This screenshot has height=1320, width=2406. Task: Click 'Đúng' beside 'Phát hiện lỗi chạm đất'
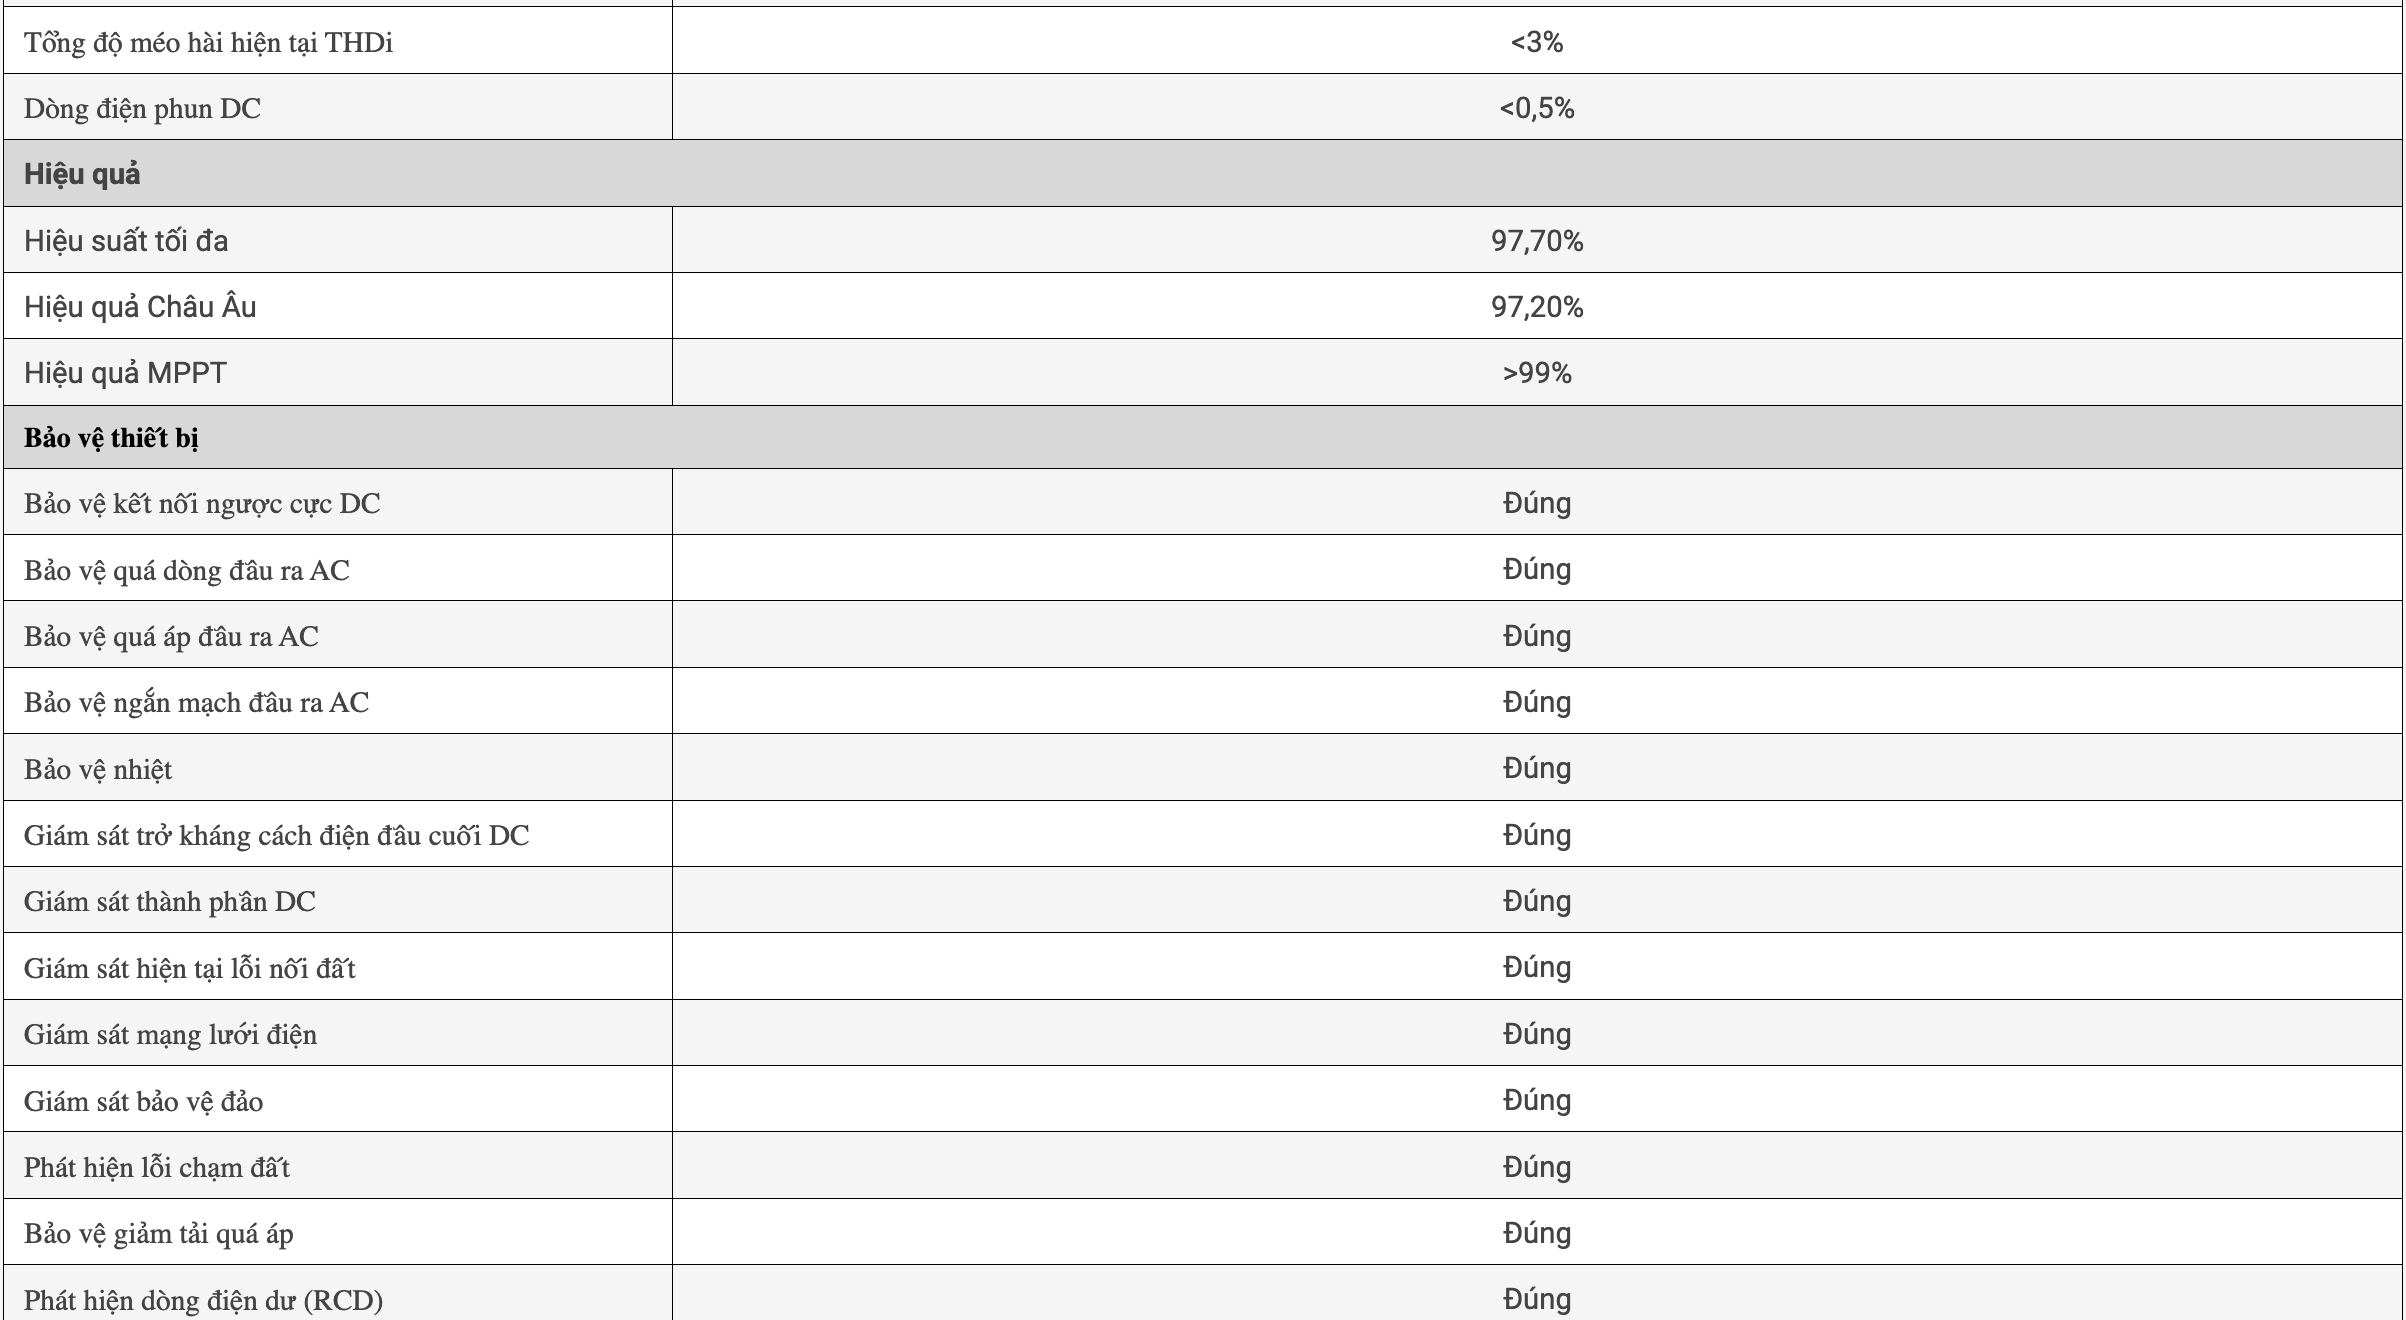(x=1537, y=1167)
